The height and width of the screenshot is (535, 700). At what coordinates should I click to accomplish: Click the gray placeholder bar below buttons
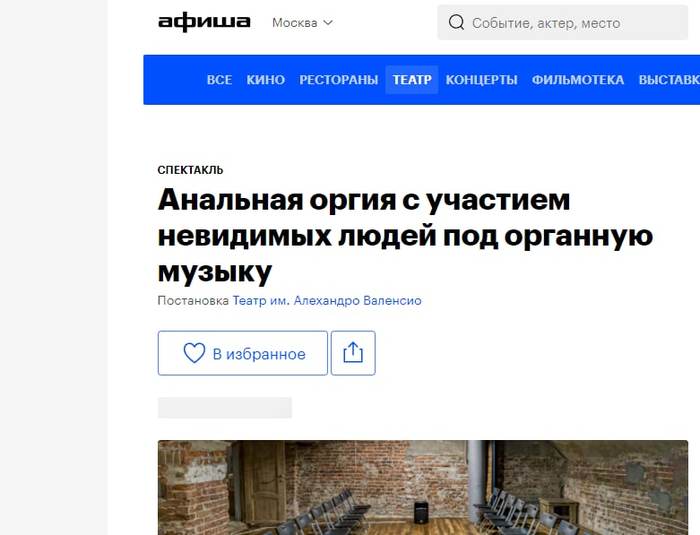(x=225, y=408)
